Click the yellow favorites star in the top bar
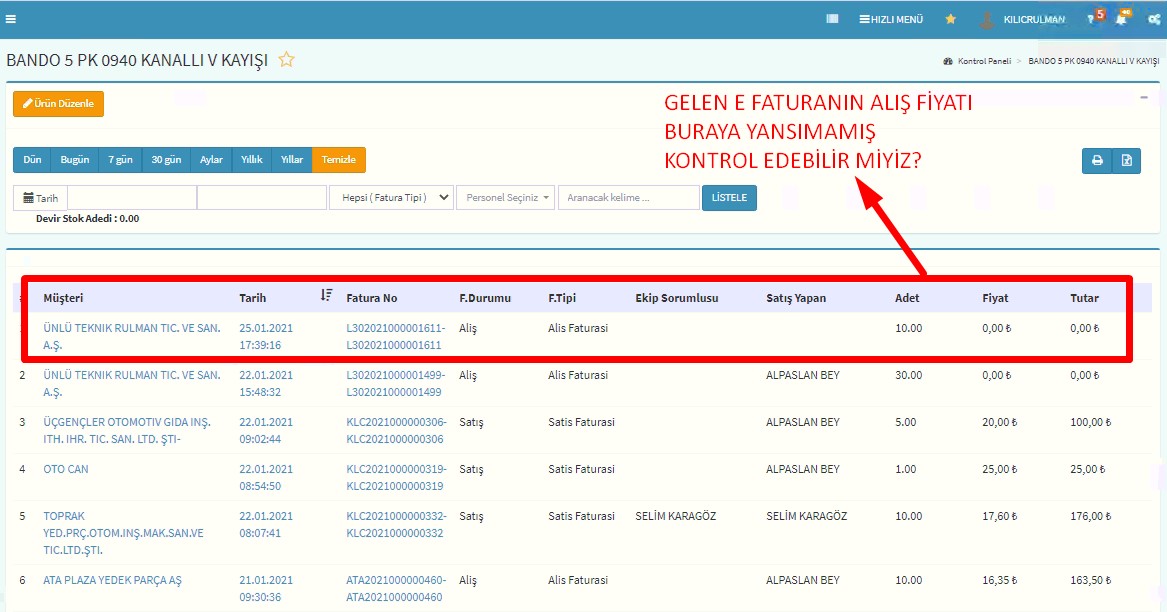 coord(950,19)
